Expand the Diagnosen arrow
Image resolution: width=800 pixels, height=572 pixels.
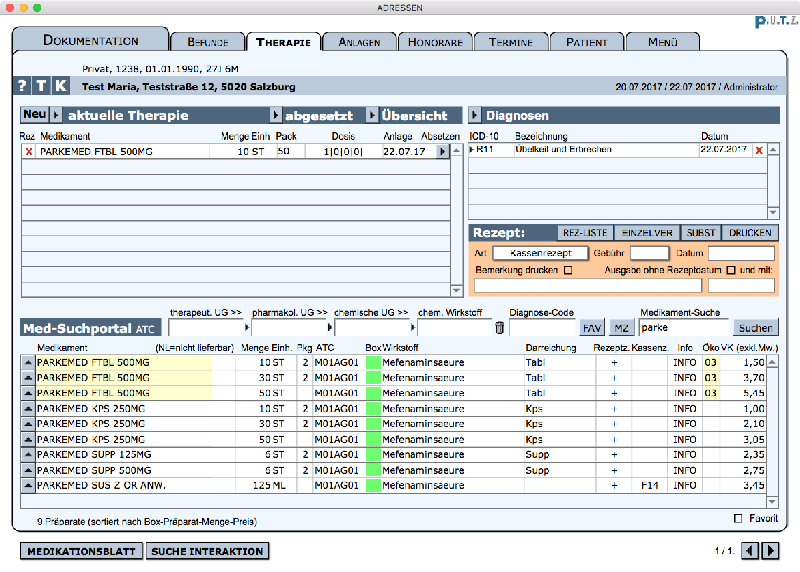click(475, 115)
